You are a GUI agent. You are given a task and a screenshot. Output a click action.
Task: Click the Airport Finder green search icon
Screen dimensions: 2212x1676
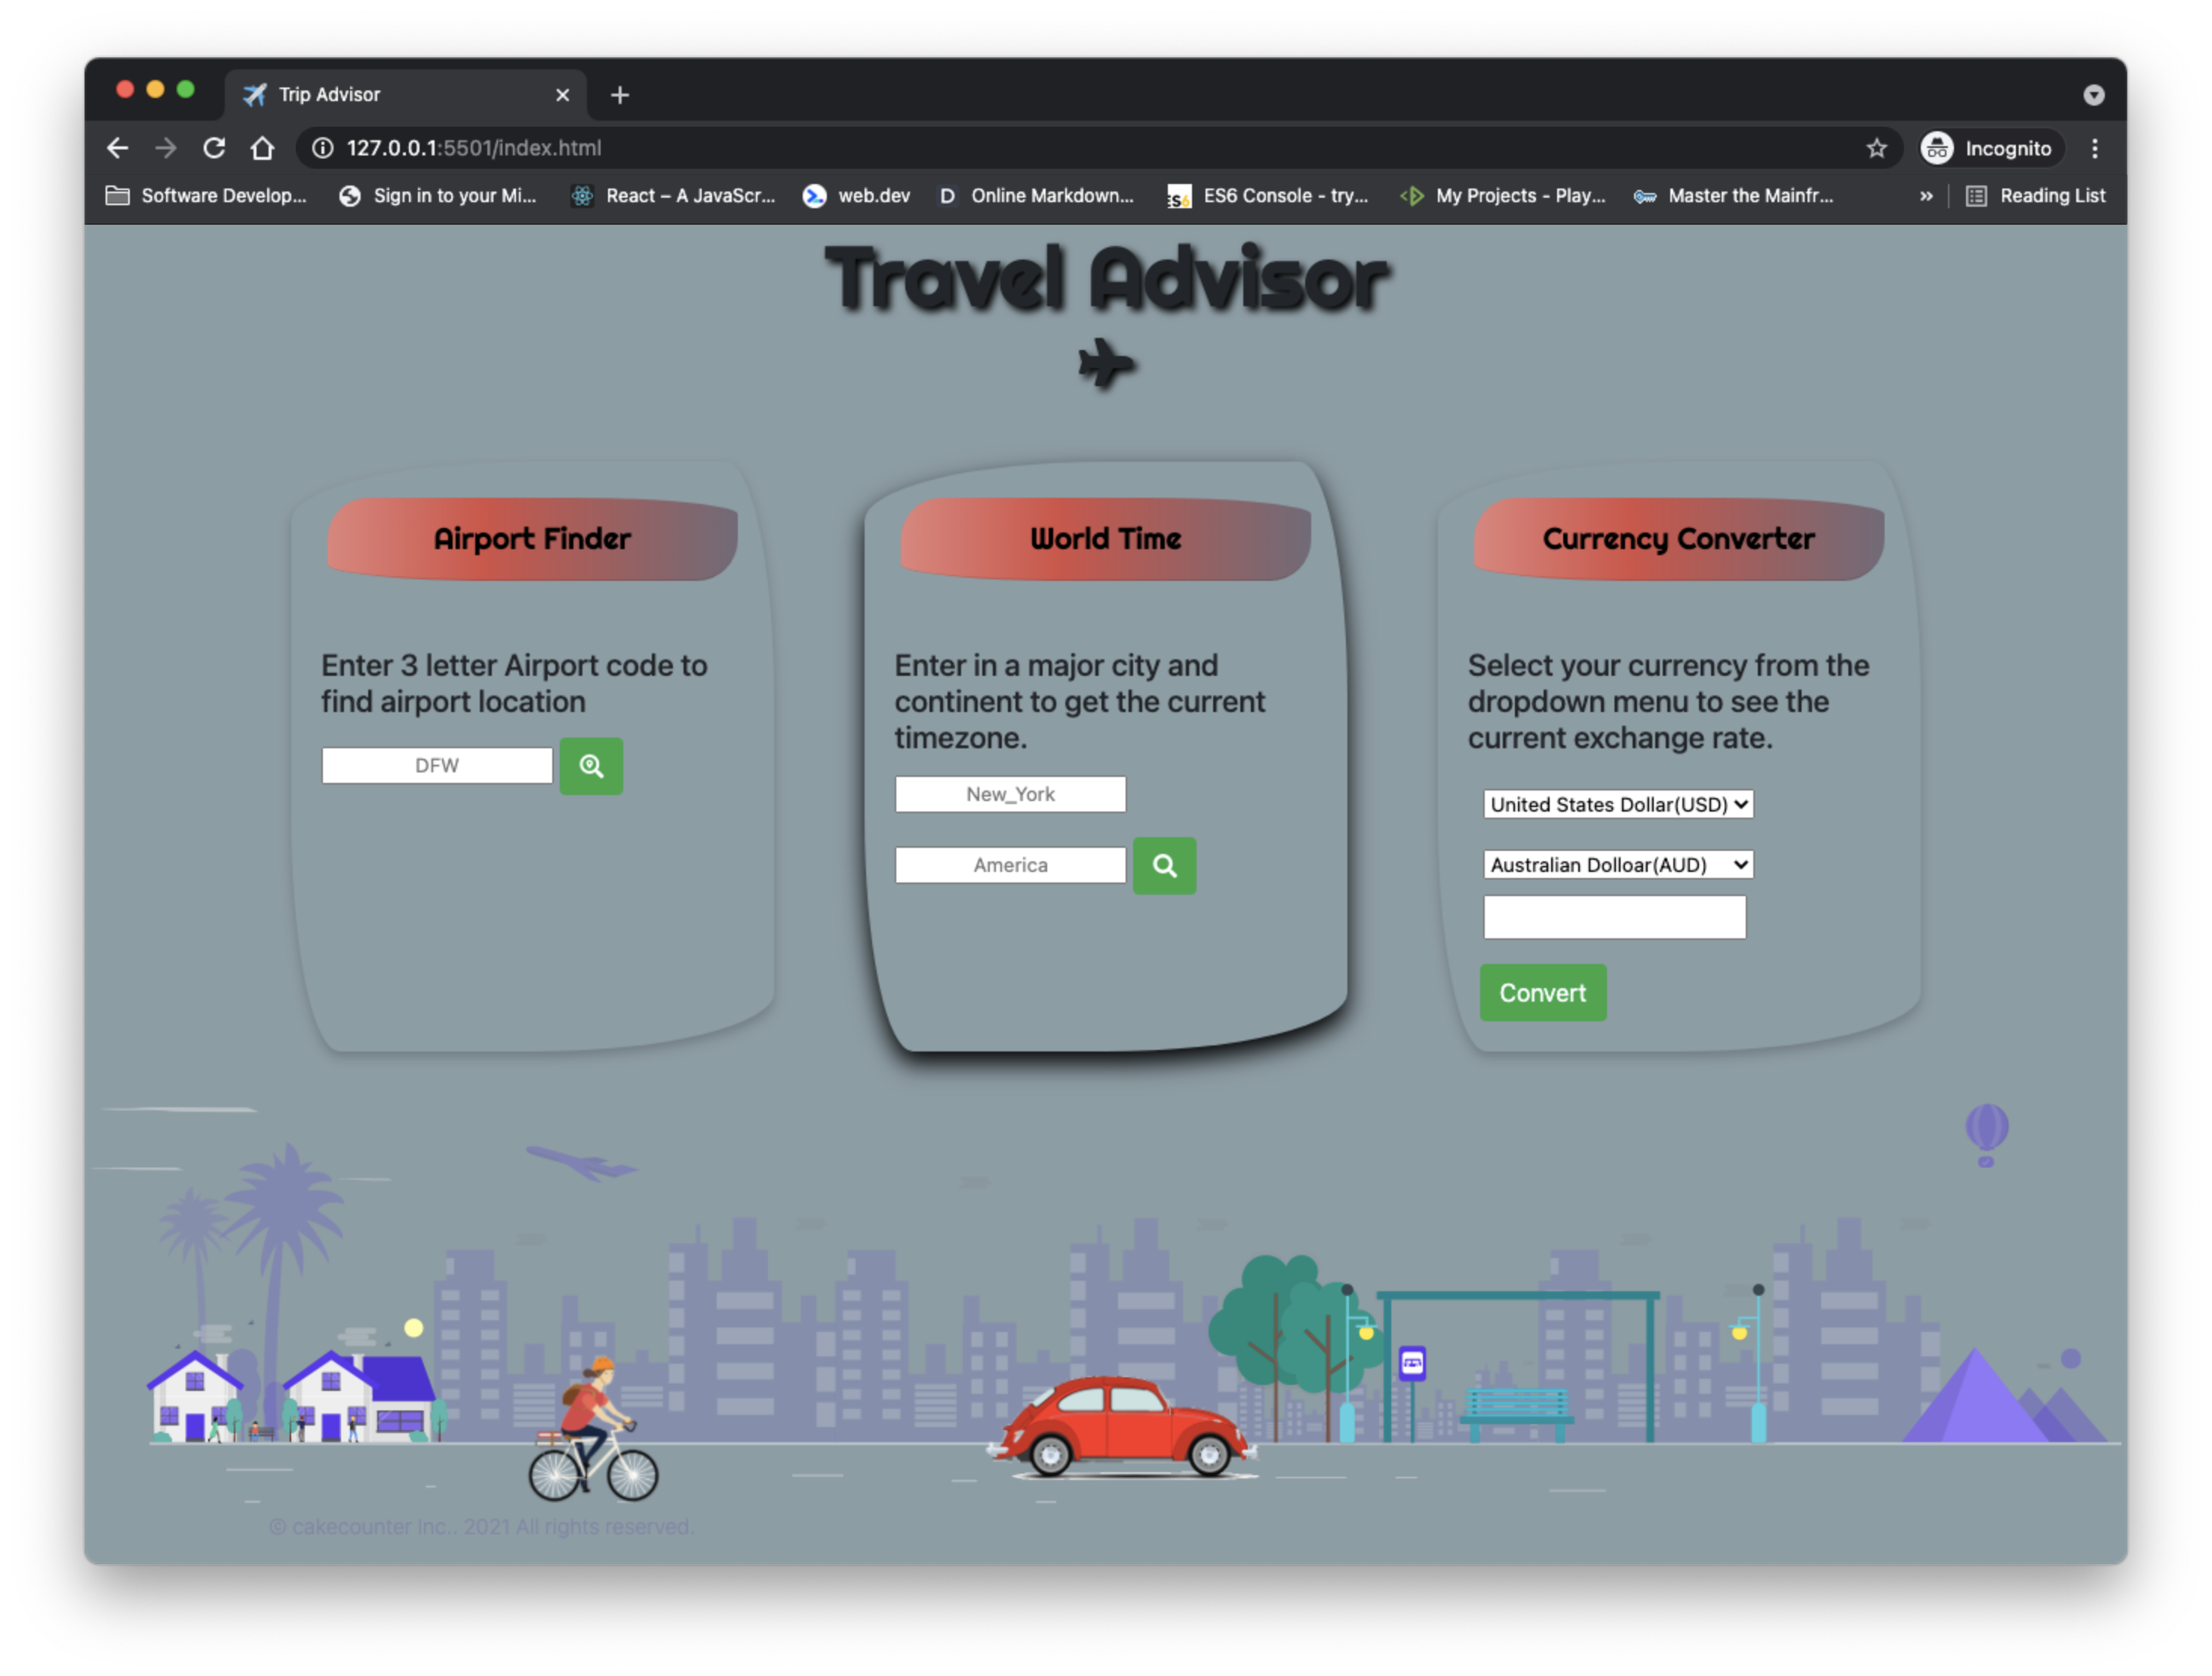click(590, 766)
